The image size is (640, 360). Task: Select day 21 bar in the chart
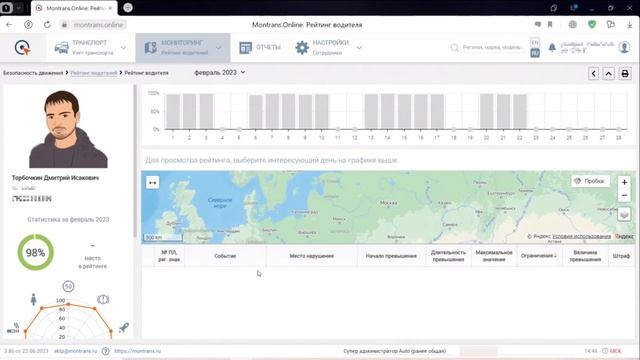(503, 111)
